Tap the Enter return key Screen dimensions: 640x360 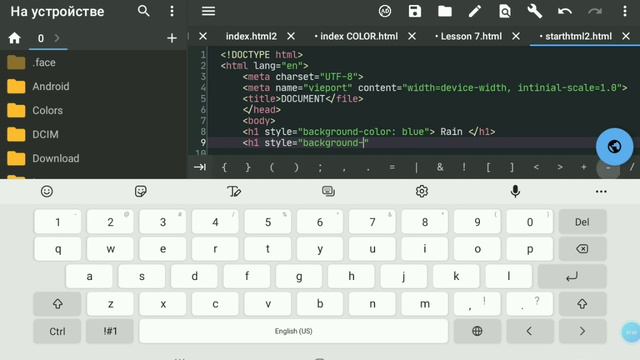[572, 276]
